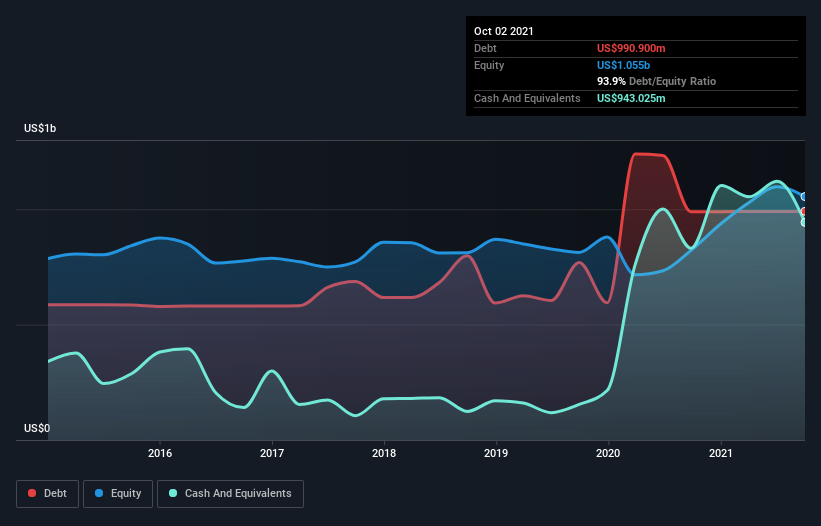
Task: Select the 2019 x-axis label
Action: [x=496, y=453]
